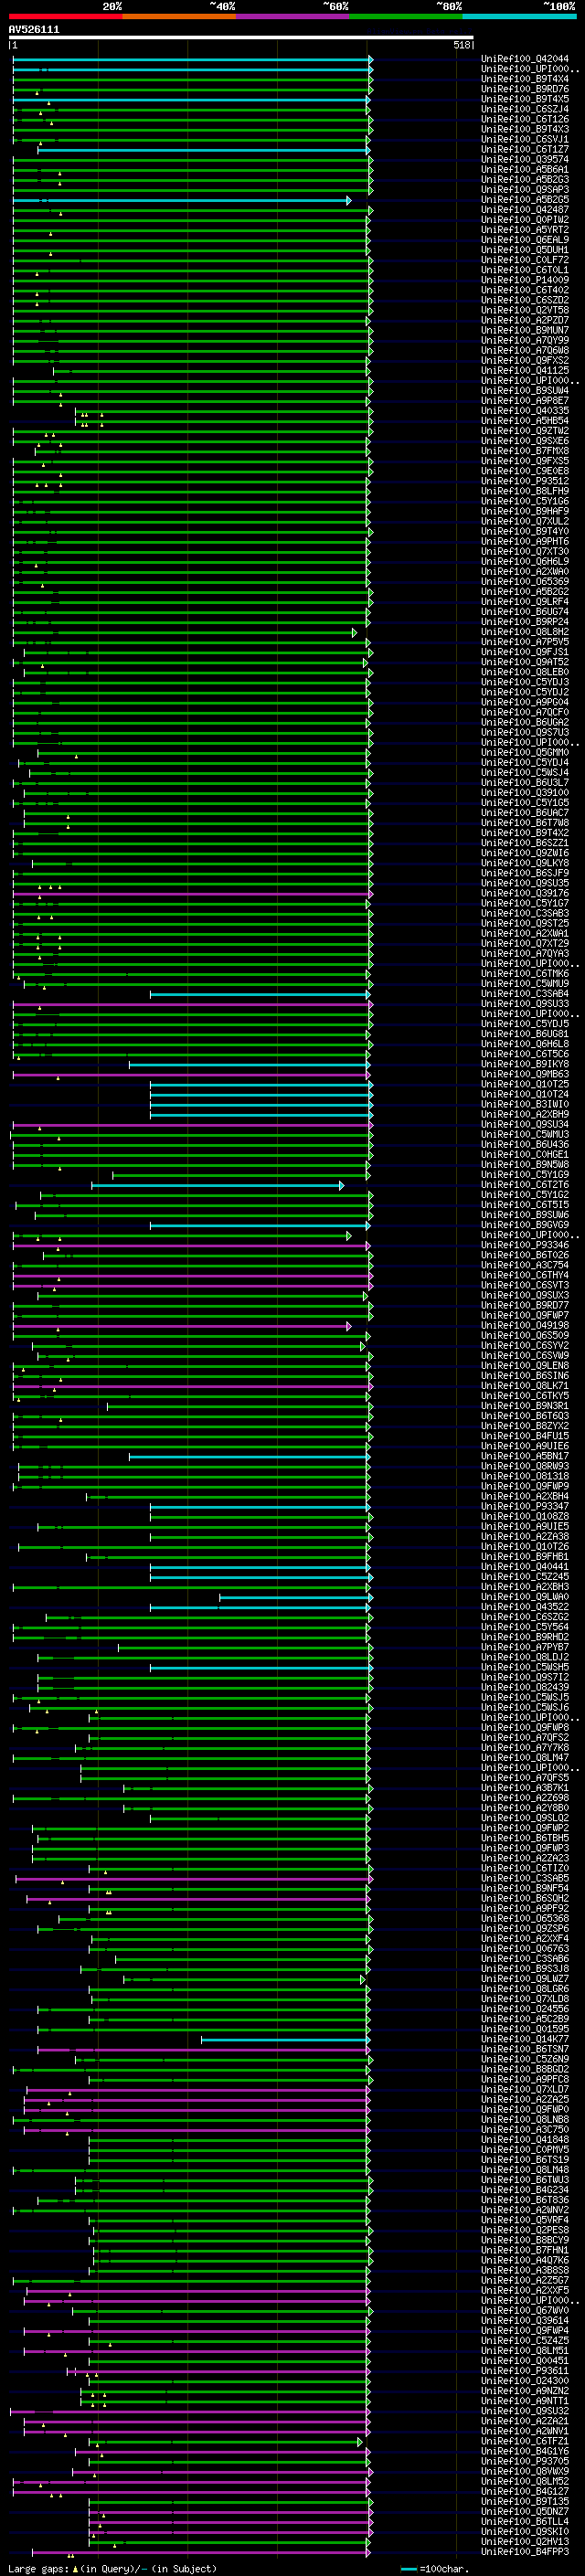This screenshot has height=2576, width=585.
Task: Select the UniRef100_B9SUW4 row label
Action: [525, 391]
